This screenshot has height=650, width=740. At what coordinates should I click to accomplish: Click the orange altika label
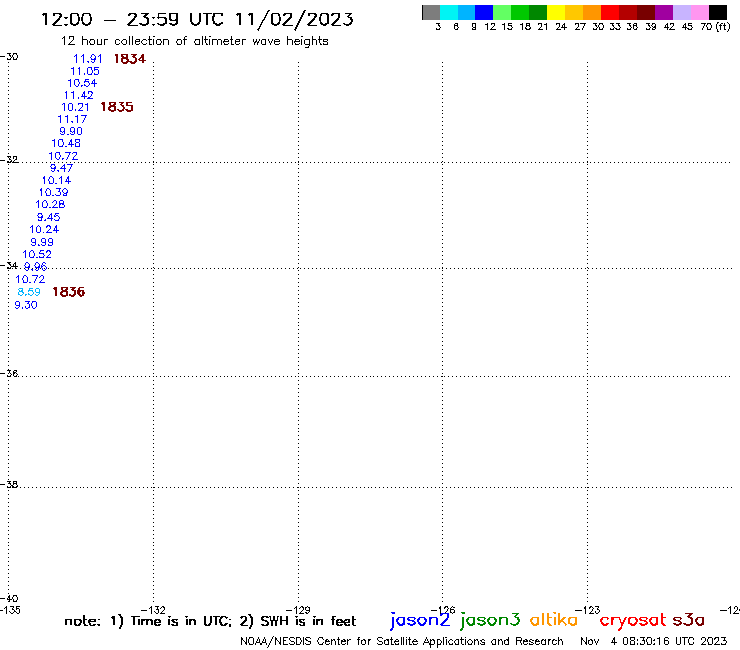[x=554, y=620]
